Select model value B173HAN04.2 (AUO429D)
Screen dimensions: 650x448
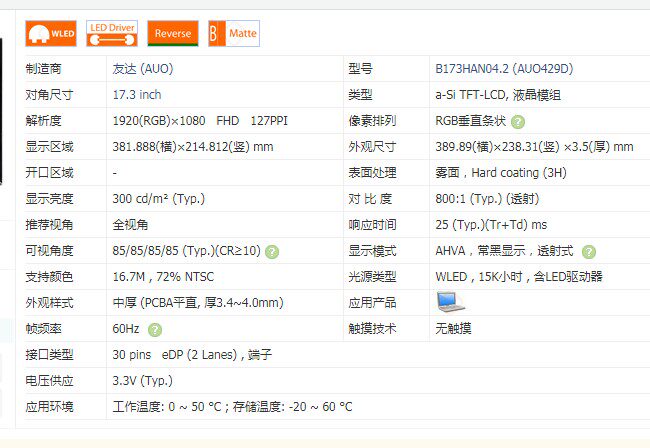(504, 69)
